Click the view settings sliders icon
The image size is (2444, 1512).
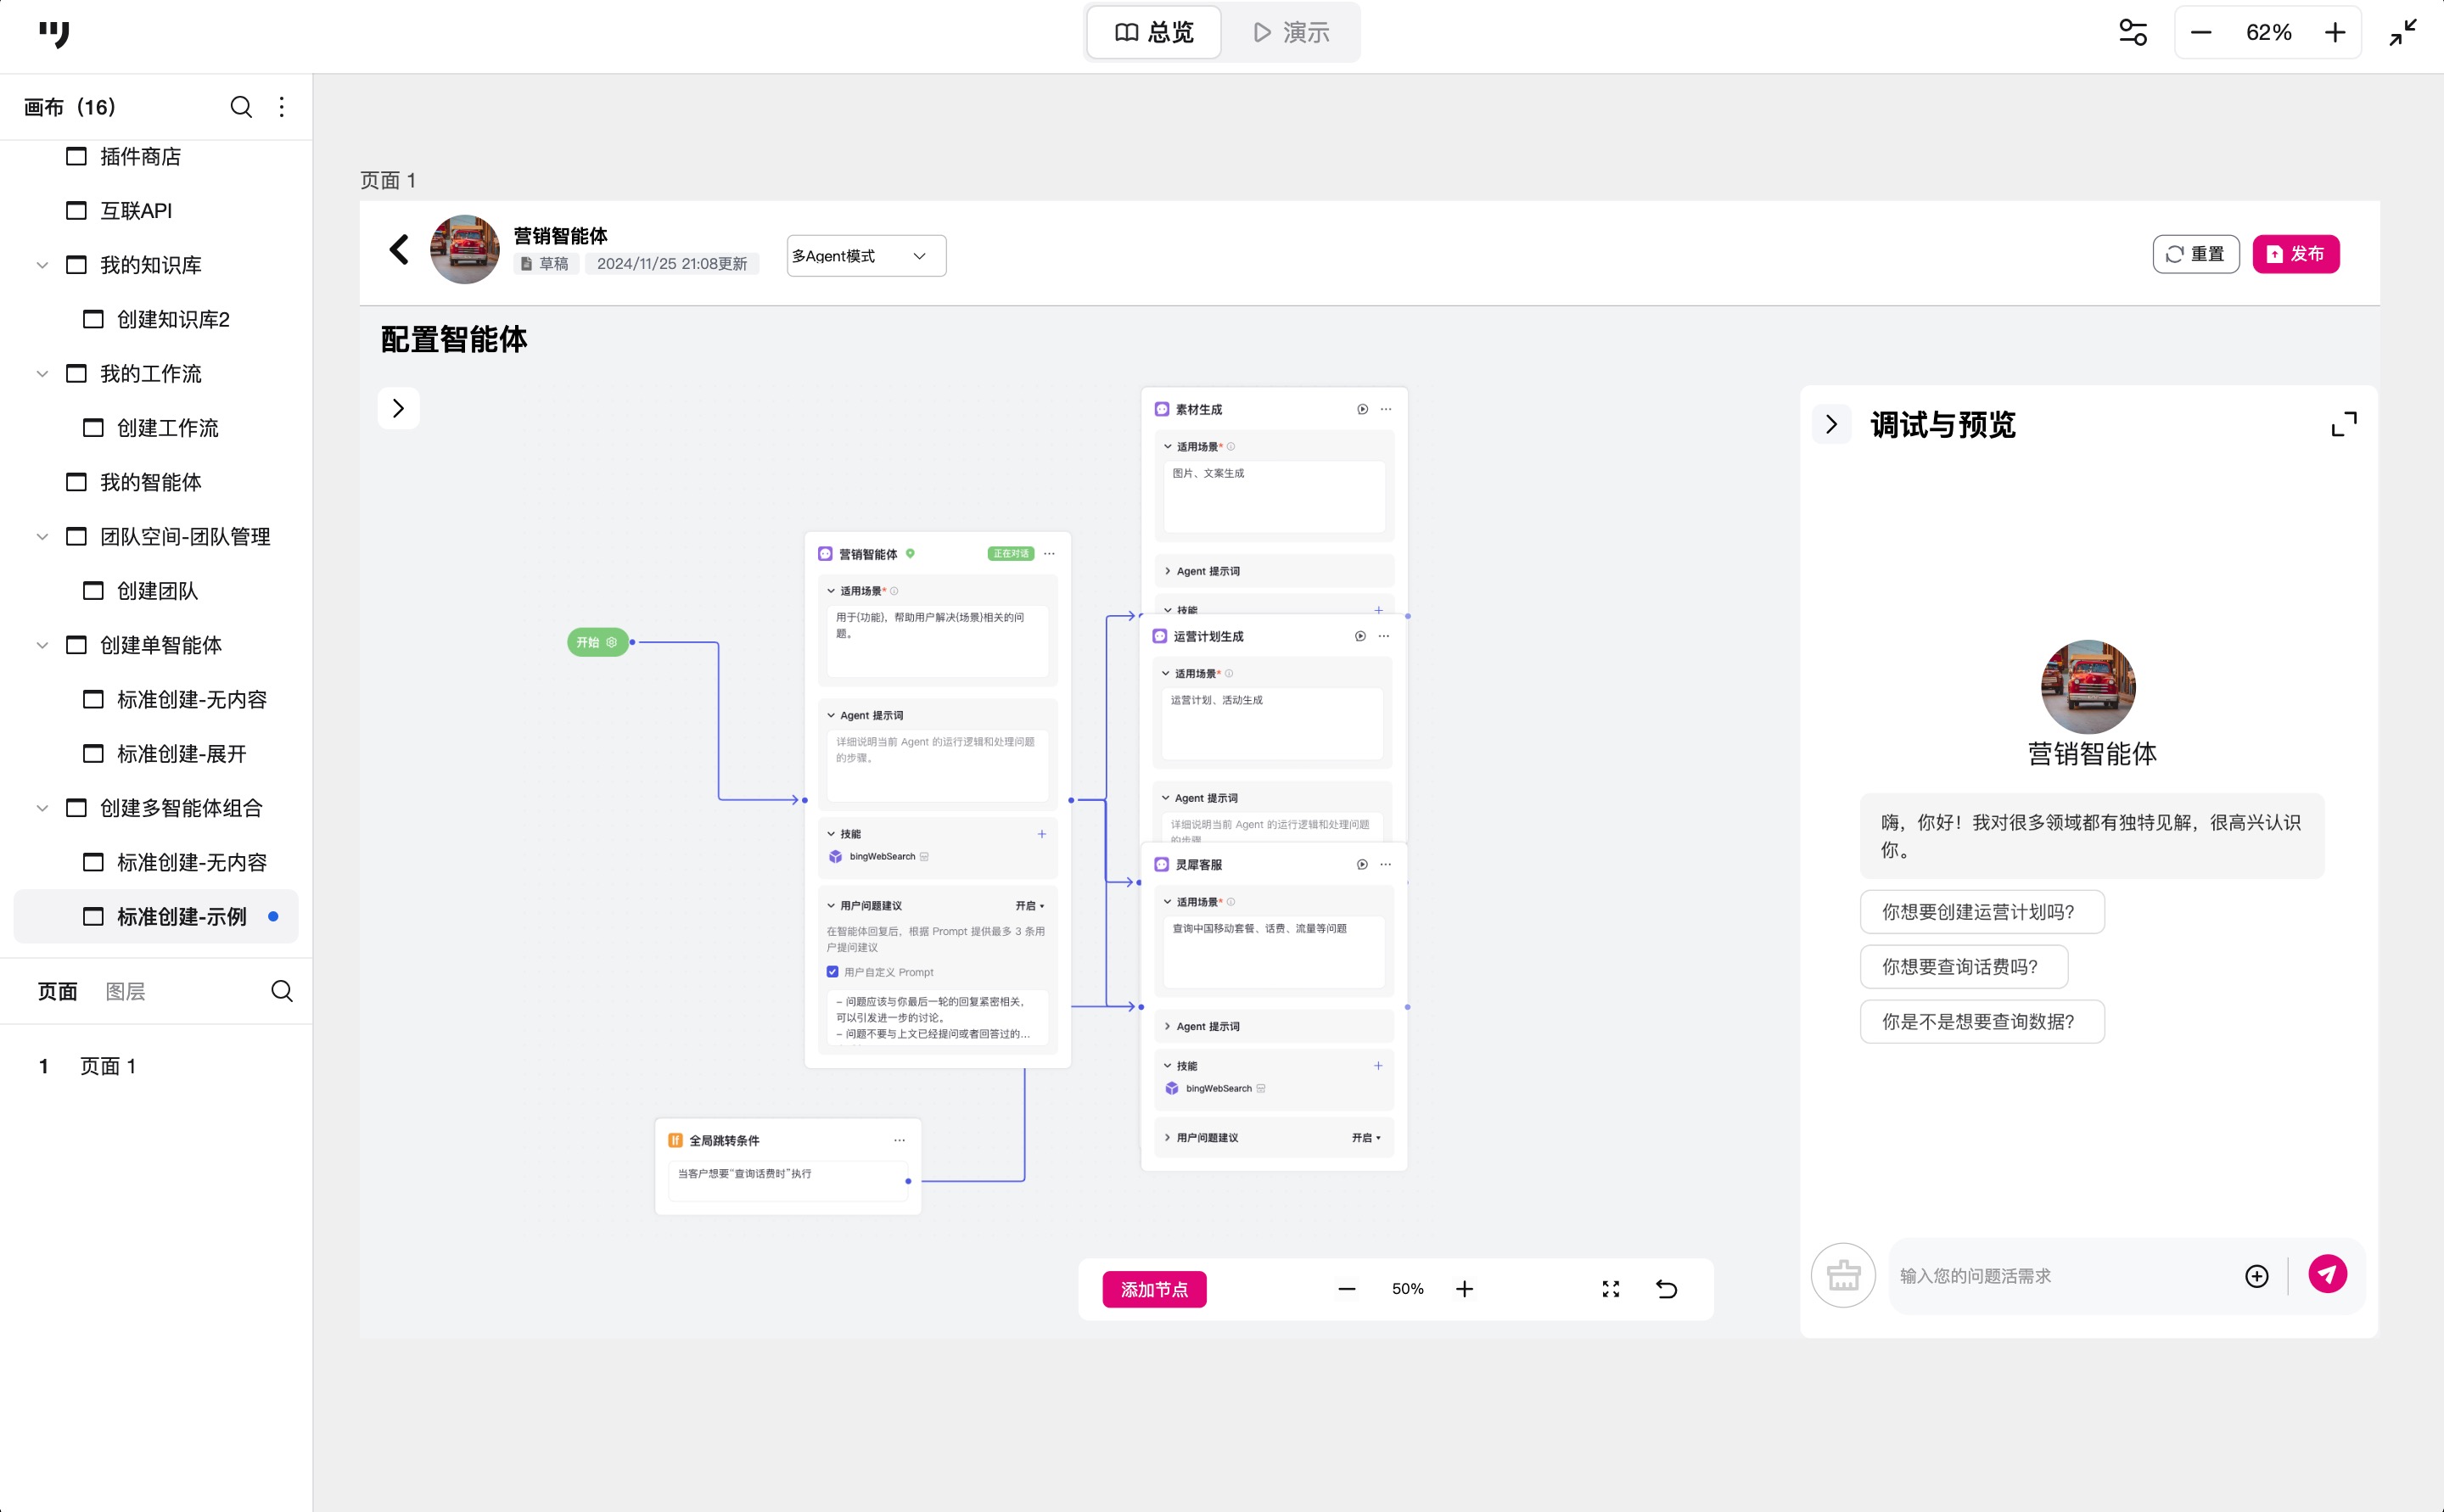point(2132,33)
